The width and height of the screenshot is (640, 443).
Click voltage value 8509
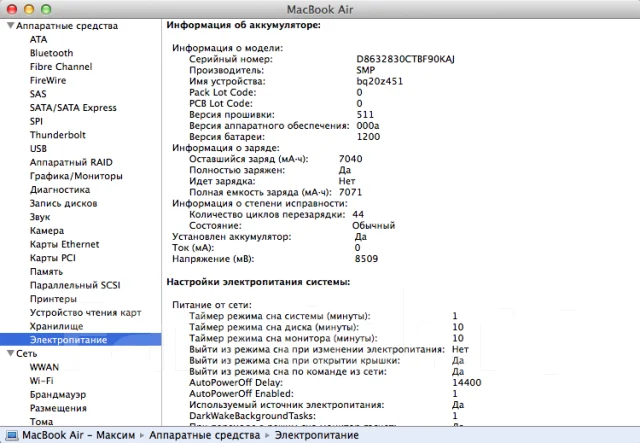[367, 259]
